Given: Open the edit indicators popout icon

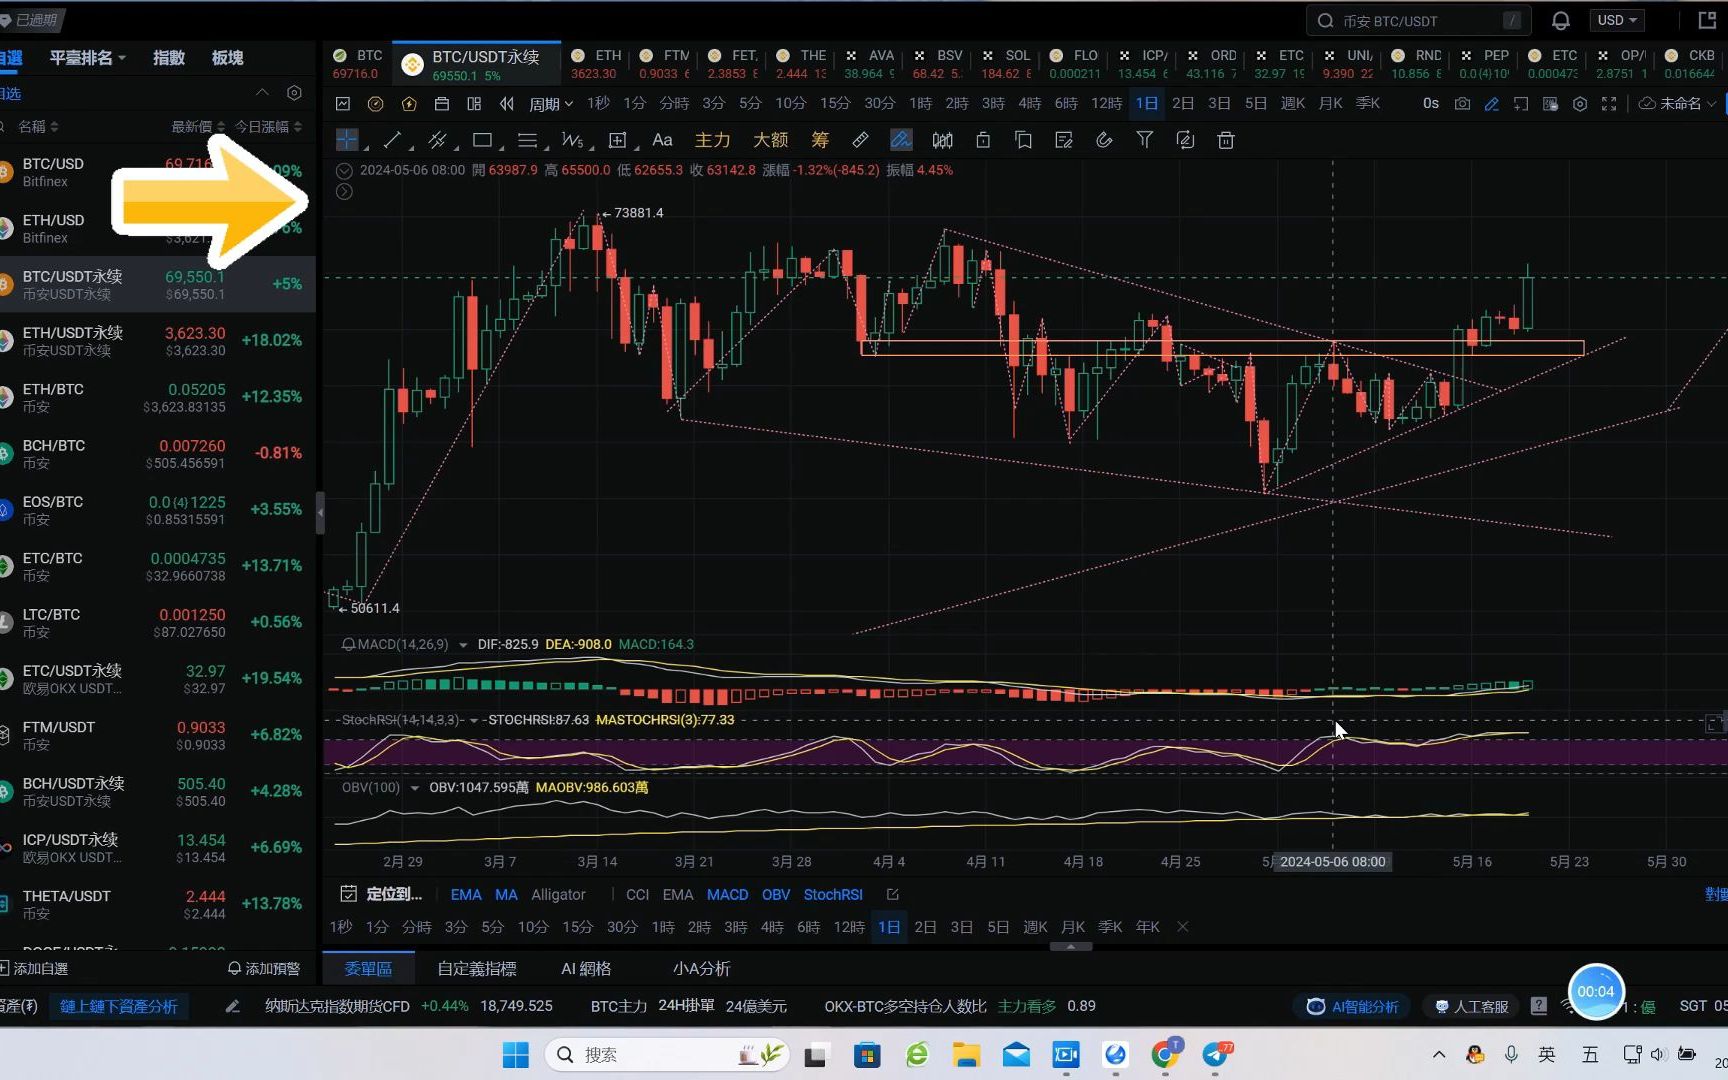Looking at the screenshot, I should coord(893,895).
